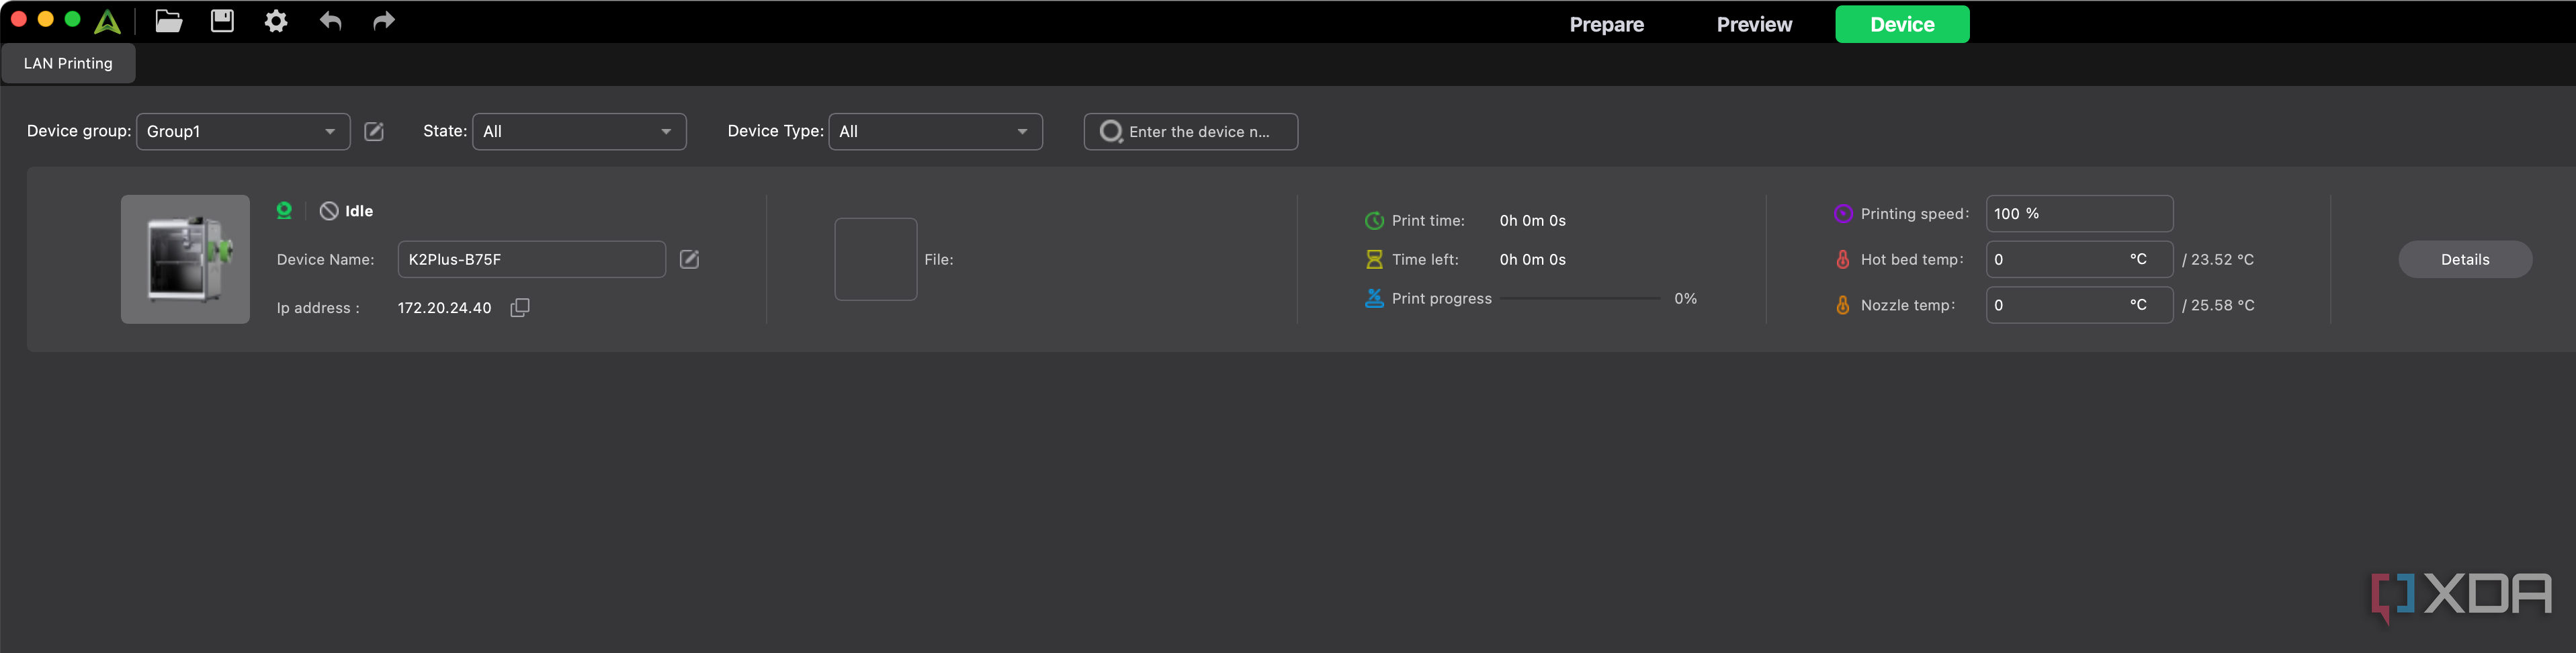This screenshot has width=2576, height=653.
Task: Open a file with the folder icon
Action: [169, 21]
